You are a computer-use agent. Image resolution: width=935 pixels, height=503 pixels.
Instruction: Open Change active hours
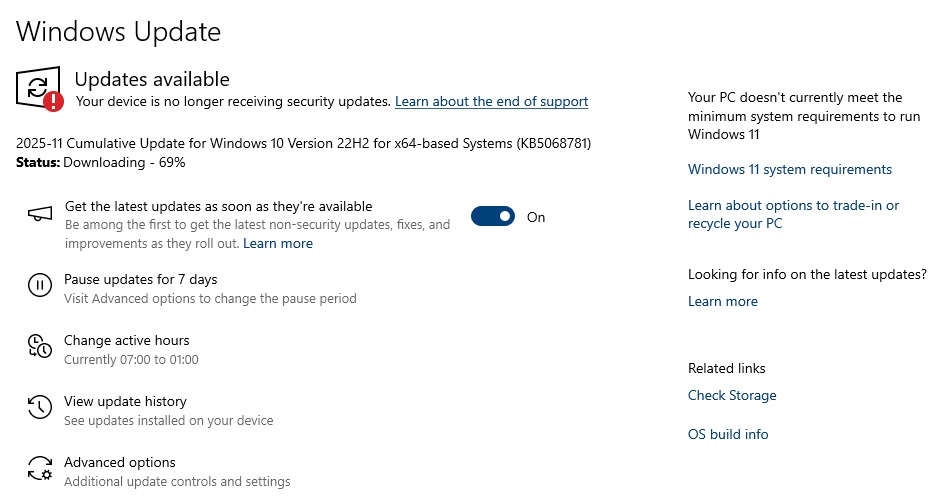(126, 340)
